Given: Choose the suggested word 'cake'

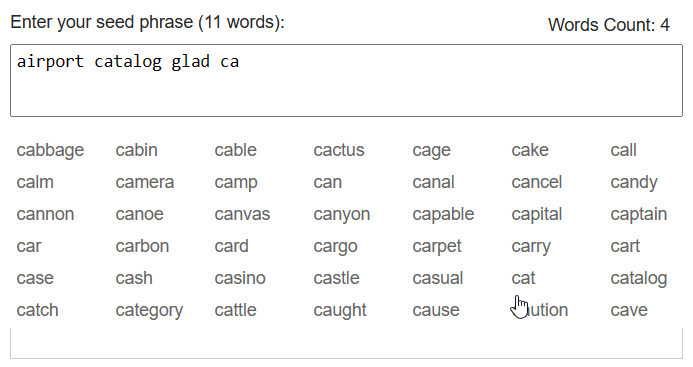Looking at the screenshot, I should [x=530, y=150].
